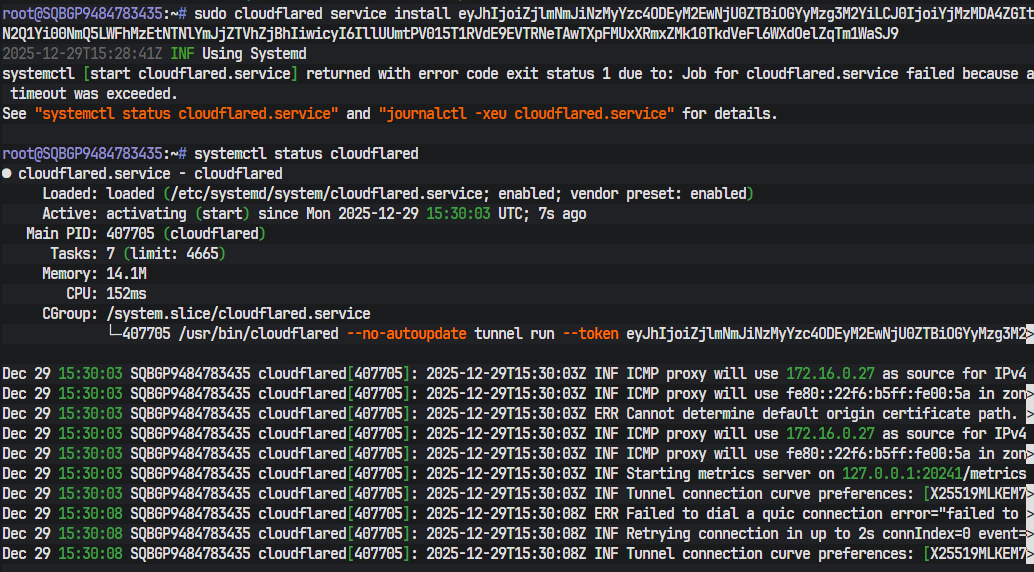Click the 'sudo cloudflared service install' command text
The height and width of the screenshot is (572, 1034).
click(322, 13)
